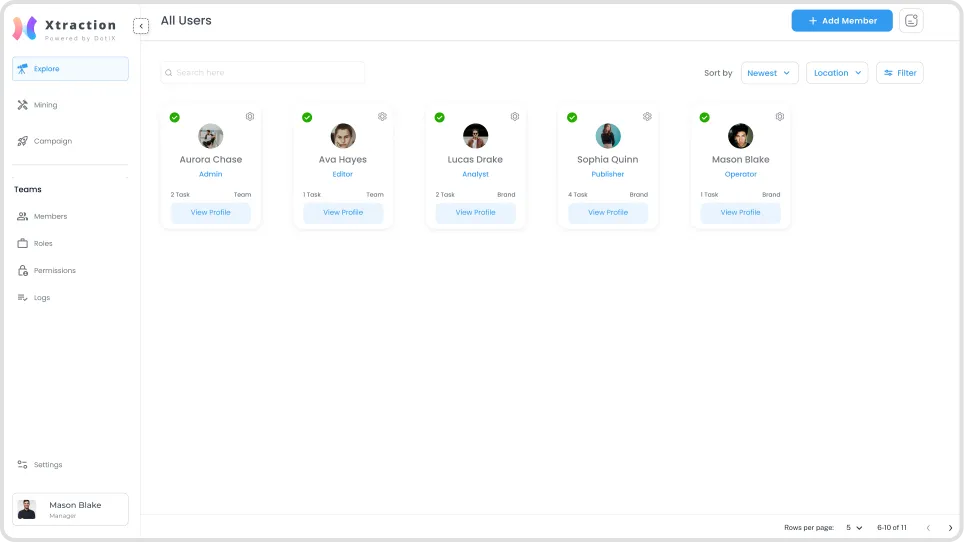Click the Members people icon

pos(23,216)
